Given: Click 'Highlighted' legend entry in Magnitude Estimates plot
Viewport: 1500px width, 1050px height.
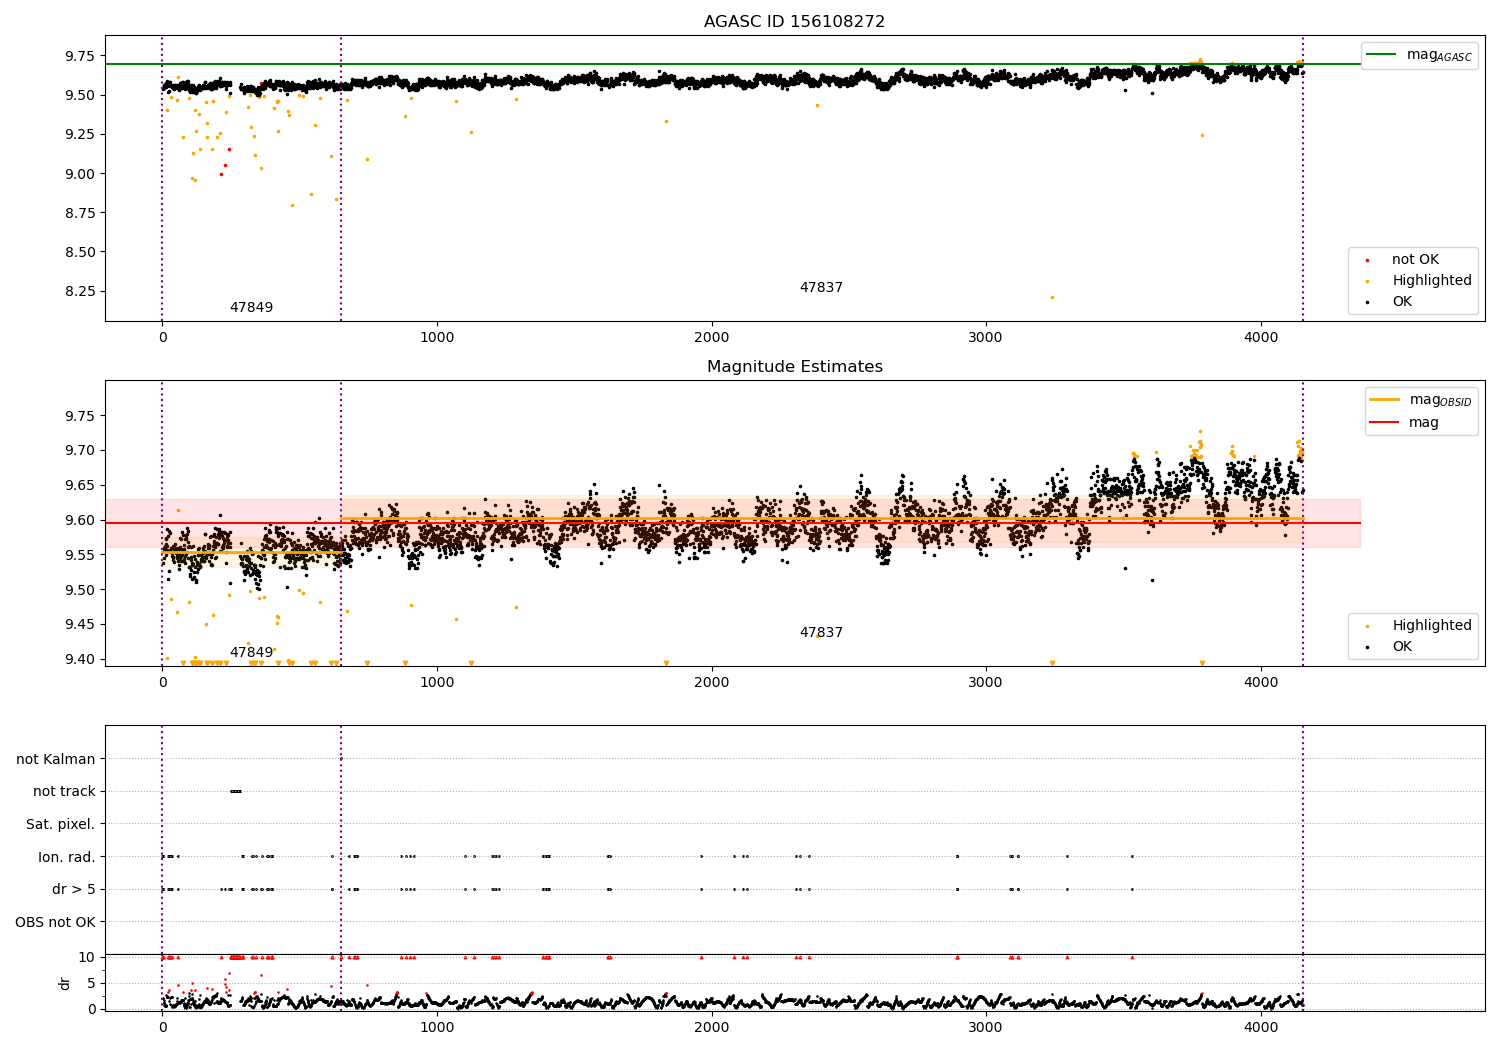Looking at the screenshot, I should pyautogui.click(x=1432, y=625).
